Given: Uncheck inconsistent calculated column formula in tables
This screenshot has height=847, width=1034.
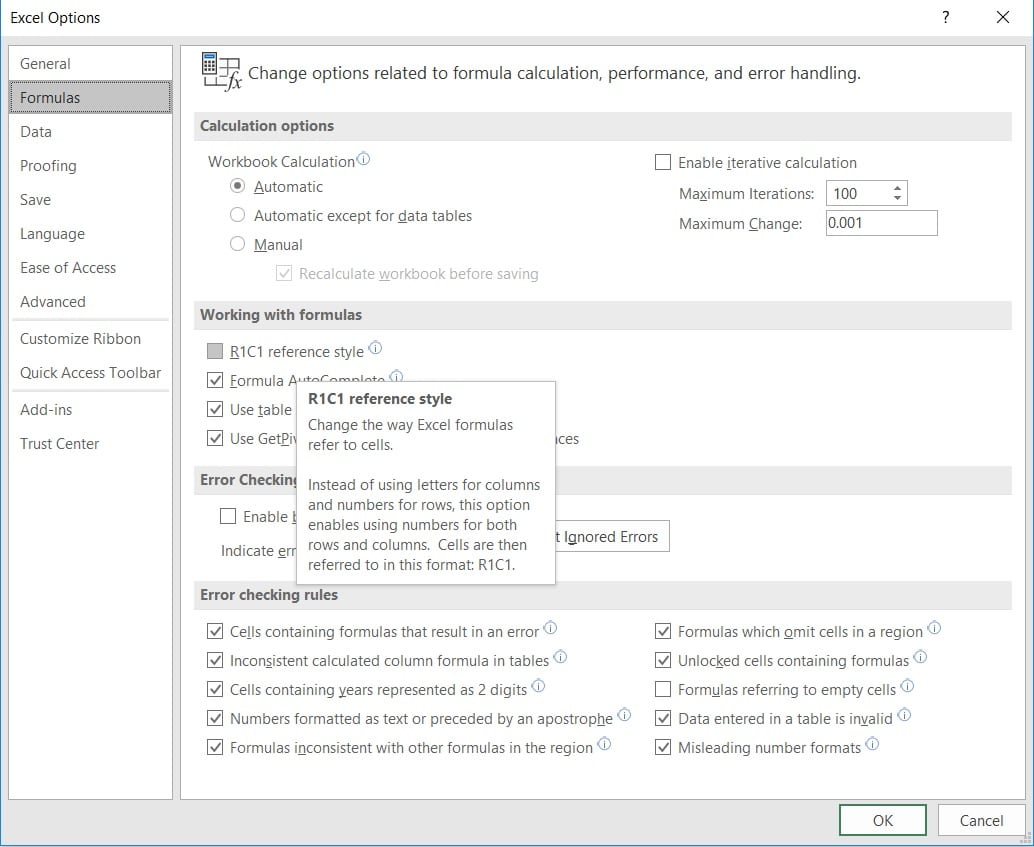Looking at the screenshot, I should (215, 660).
